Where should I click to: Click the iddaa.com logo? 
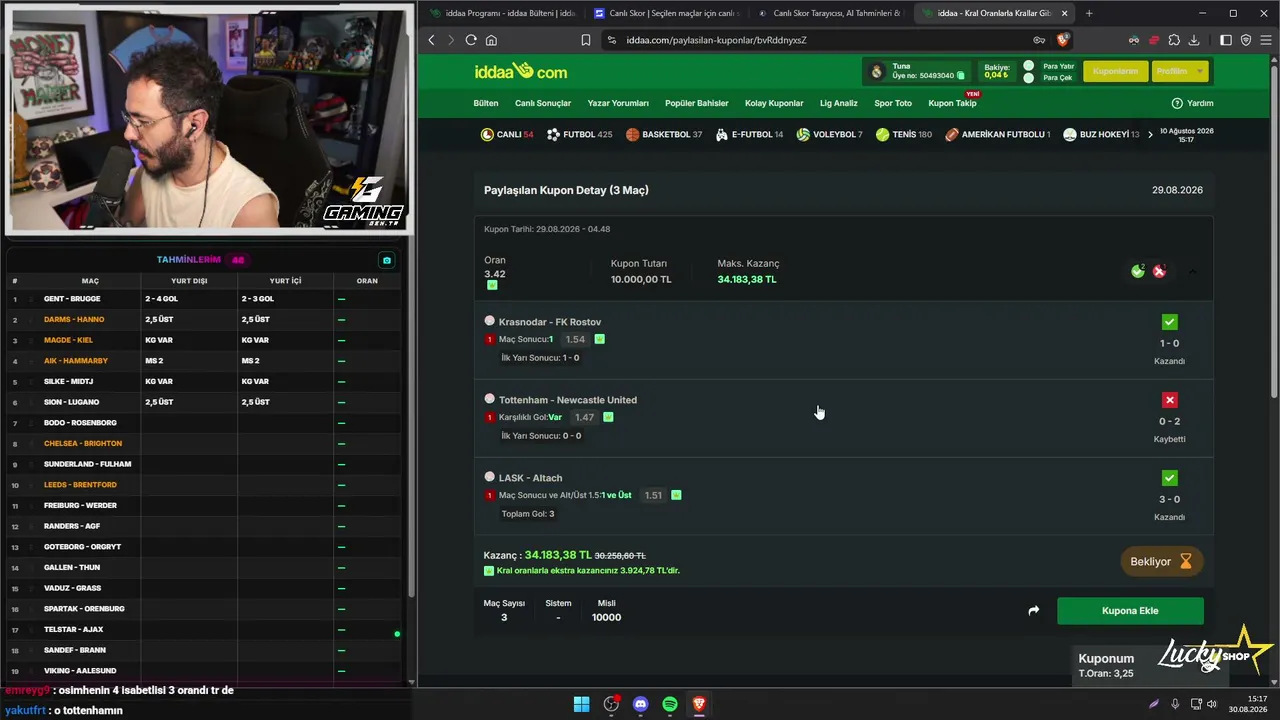point(521,71)
